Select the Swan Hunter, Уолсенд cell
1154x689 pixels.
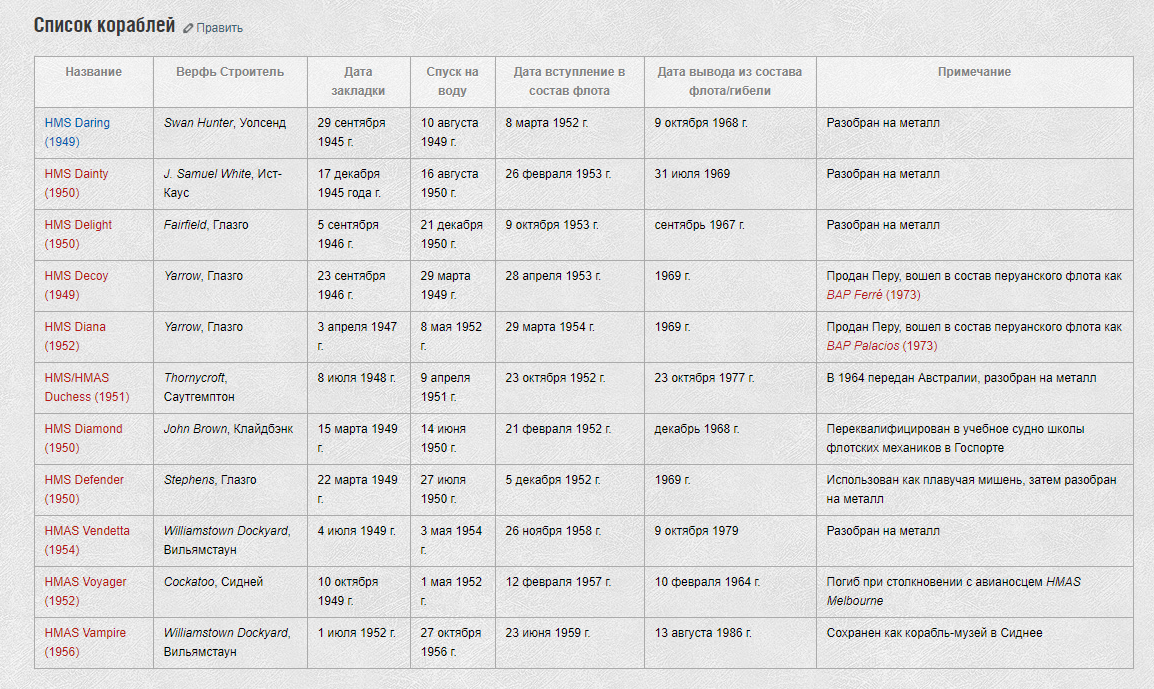(x=230, y=132)
